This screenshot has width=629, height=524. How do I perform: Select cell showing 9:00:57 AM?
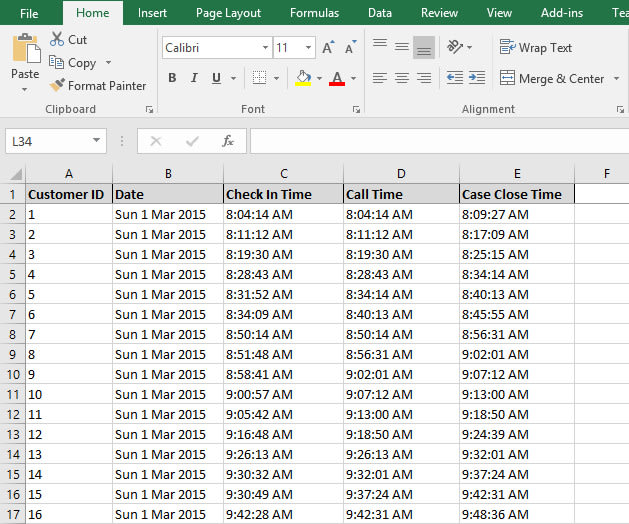tap(283, 394)
